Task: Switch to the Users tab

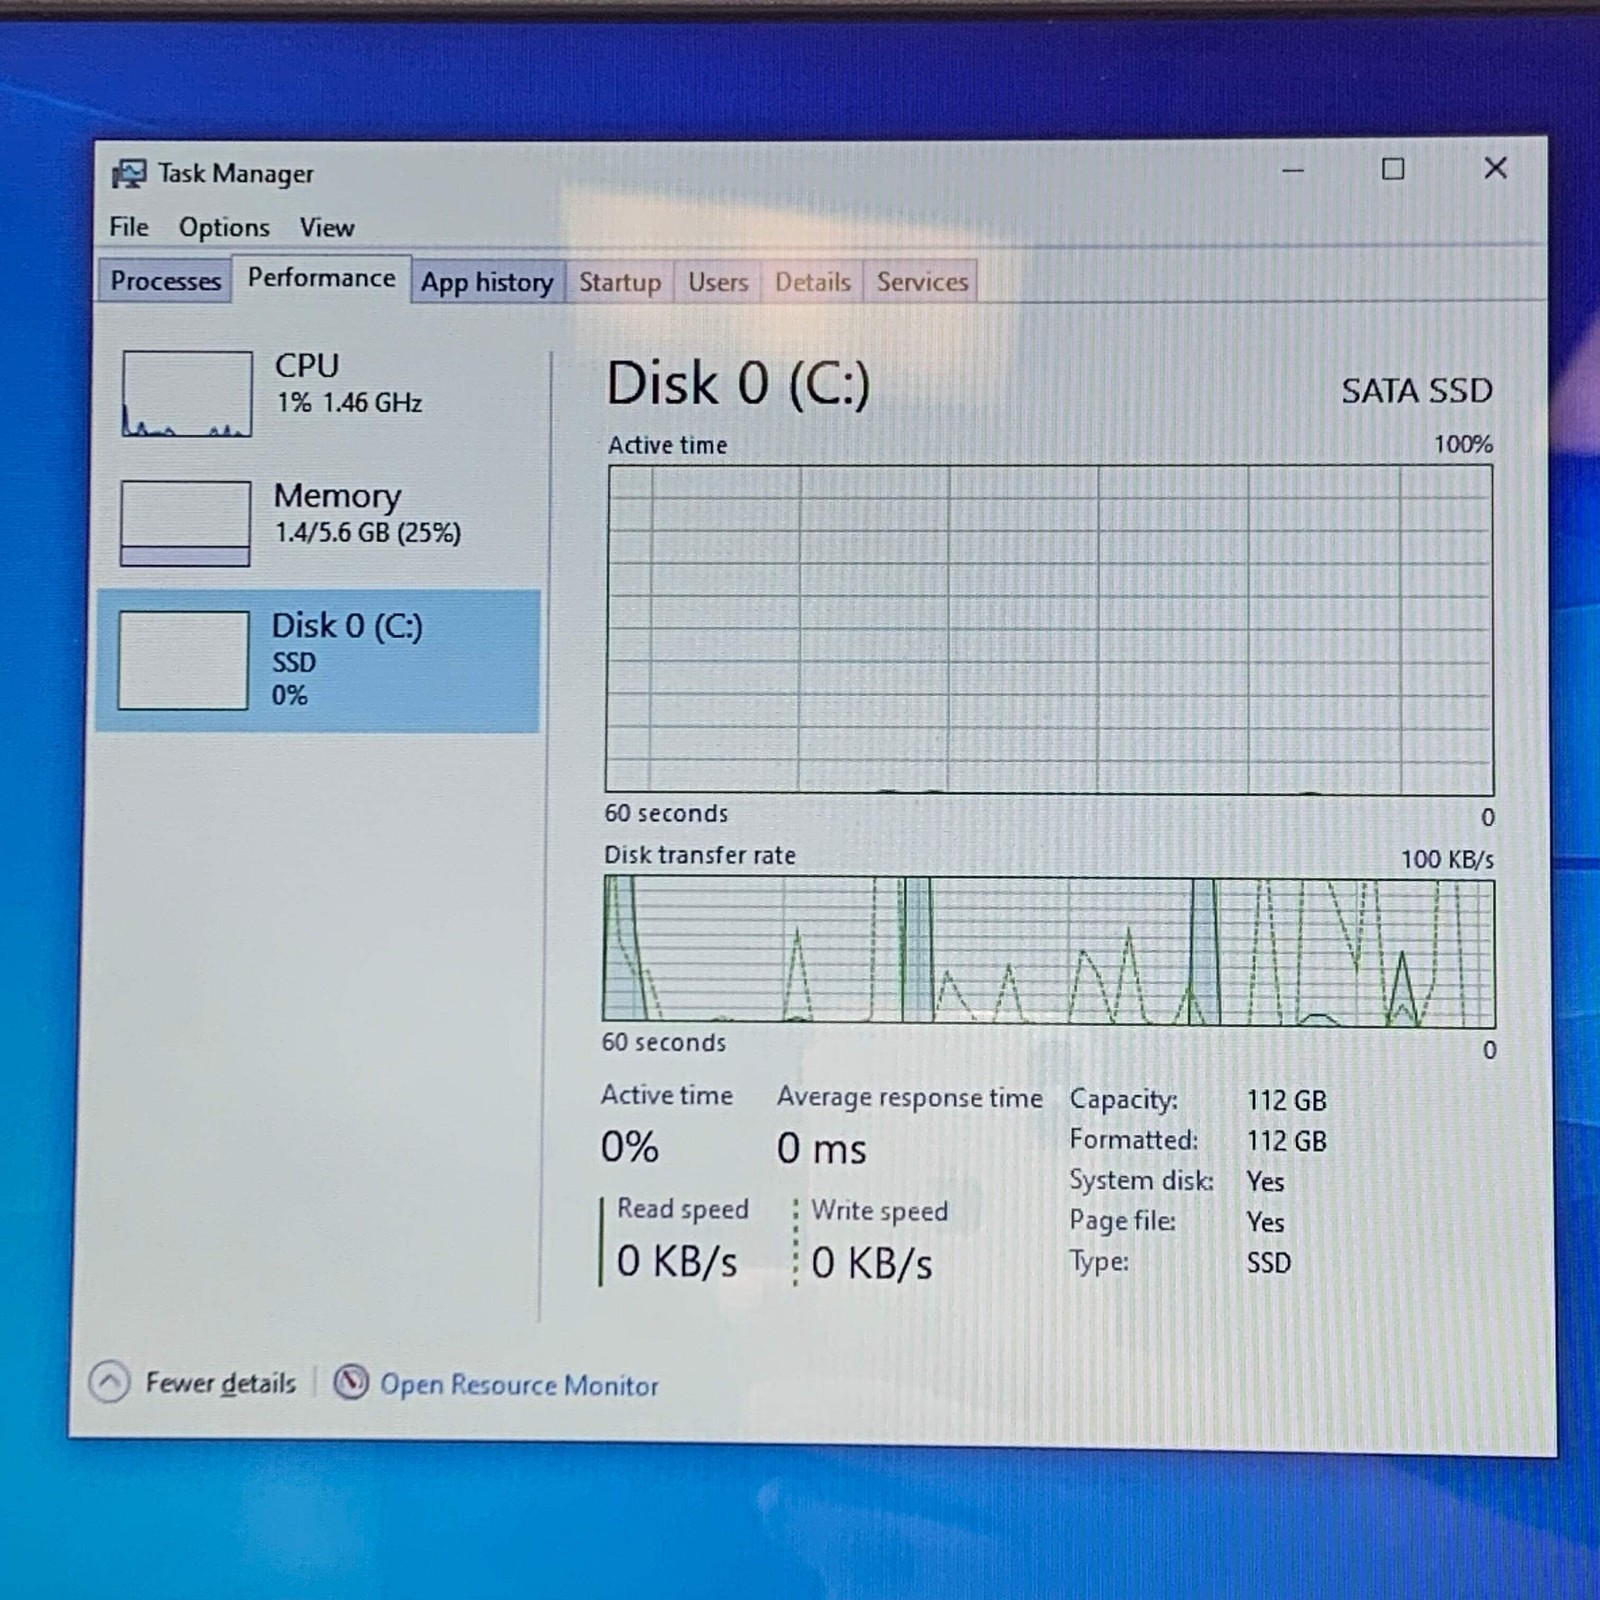Action: point(718,283)
